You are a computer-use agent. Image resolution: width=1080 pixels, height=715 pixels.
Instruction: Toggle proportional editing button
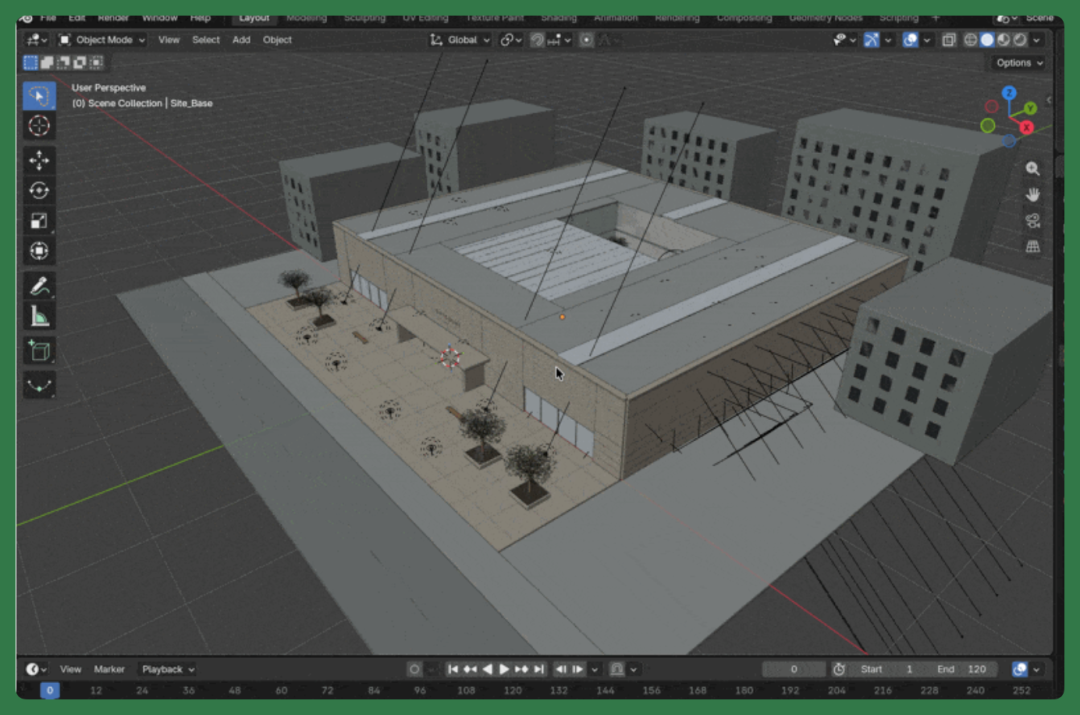pyautogui.click(x=586, y=40)
